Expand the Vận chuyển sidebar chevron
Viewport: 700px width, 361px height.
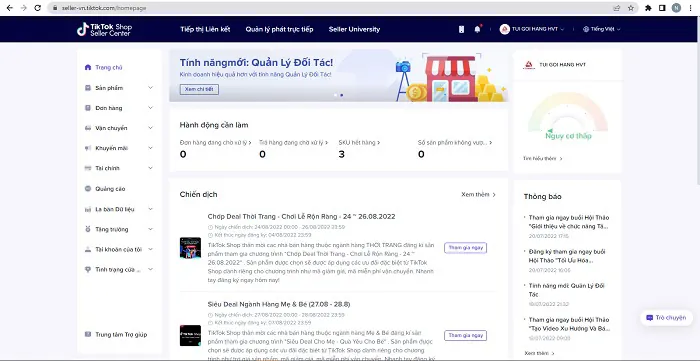click(x=150, y=128)
